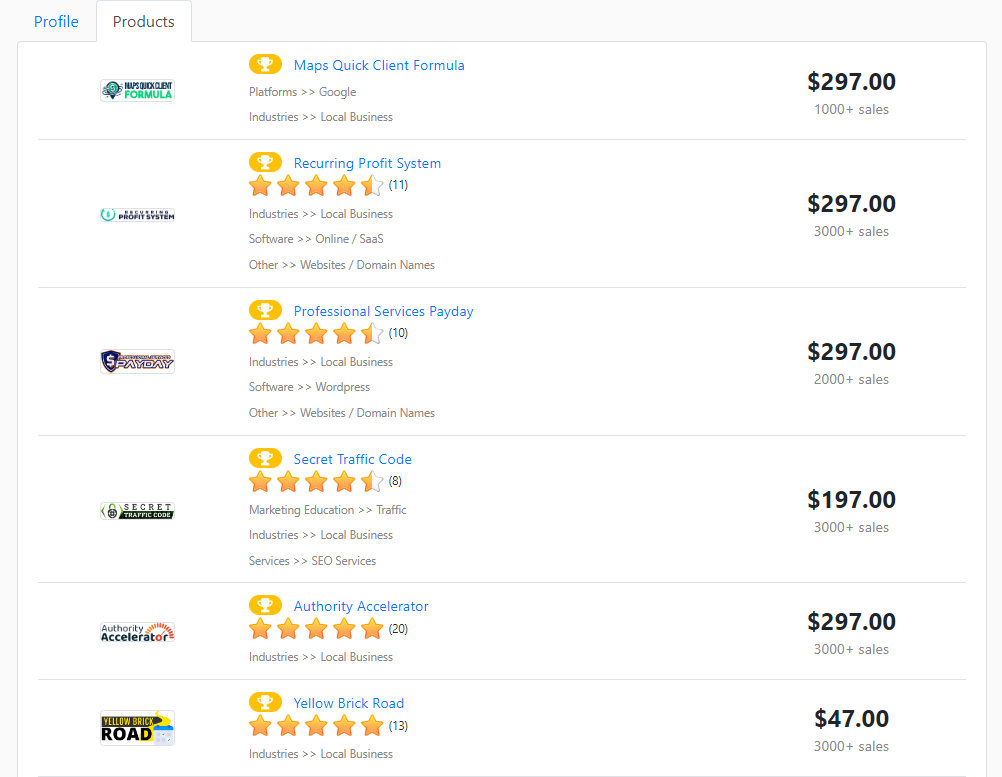Click the Maps Quick Client Formula logo
Viewport: 1002px width, 777px height.
coord(138,91)
